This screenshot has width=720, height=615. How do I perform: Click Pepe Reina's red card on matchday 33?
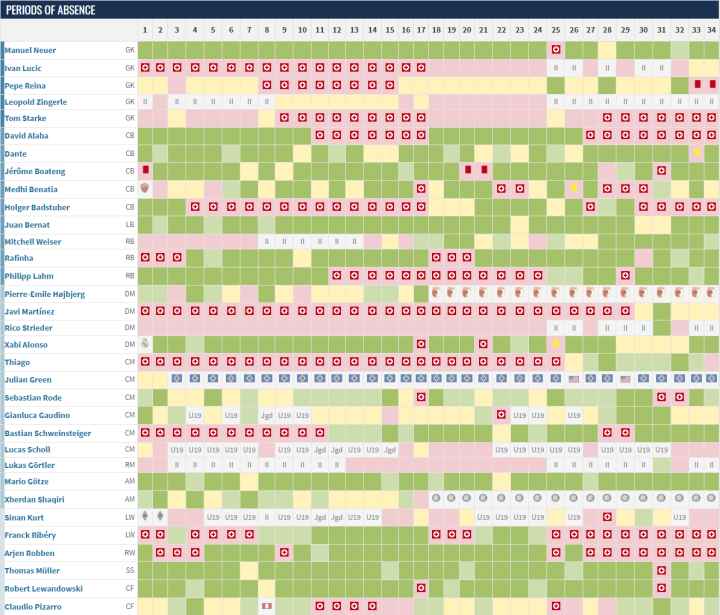click(697, 84)
